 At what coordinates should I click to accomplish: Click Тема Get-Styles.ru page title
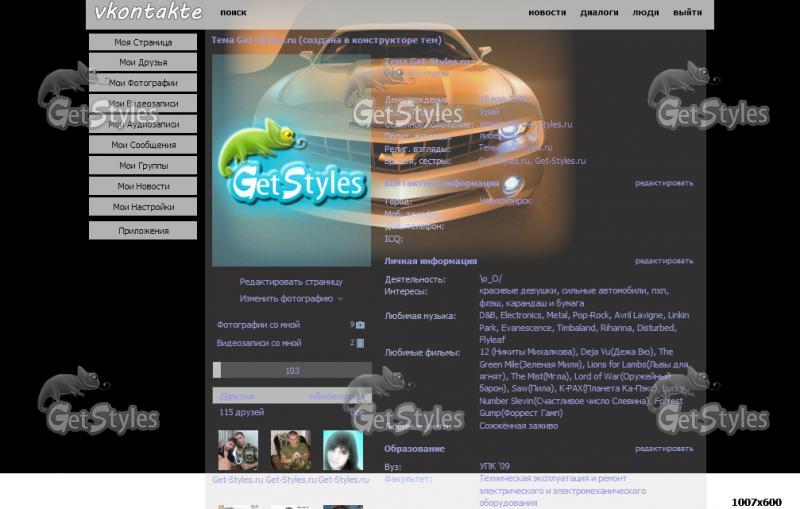pos(327,40)
